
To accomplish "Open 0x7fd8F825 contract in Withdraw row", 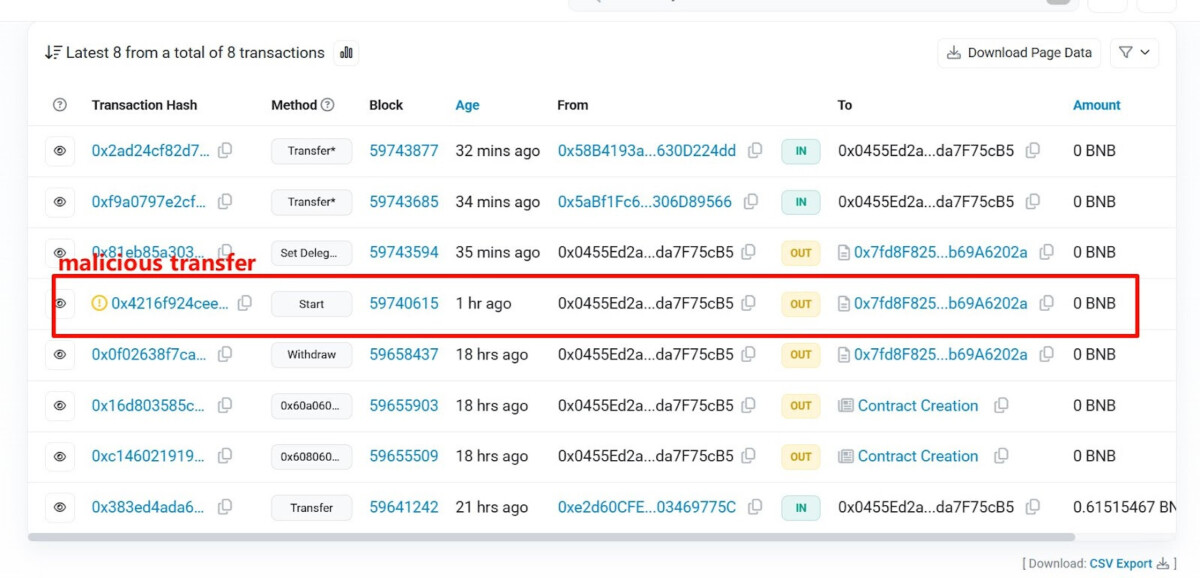I will [x=941, y=354].
